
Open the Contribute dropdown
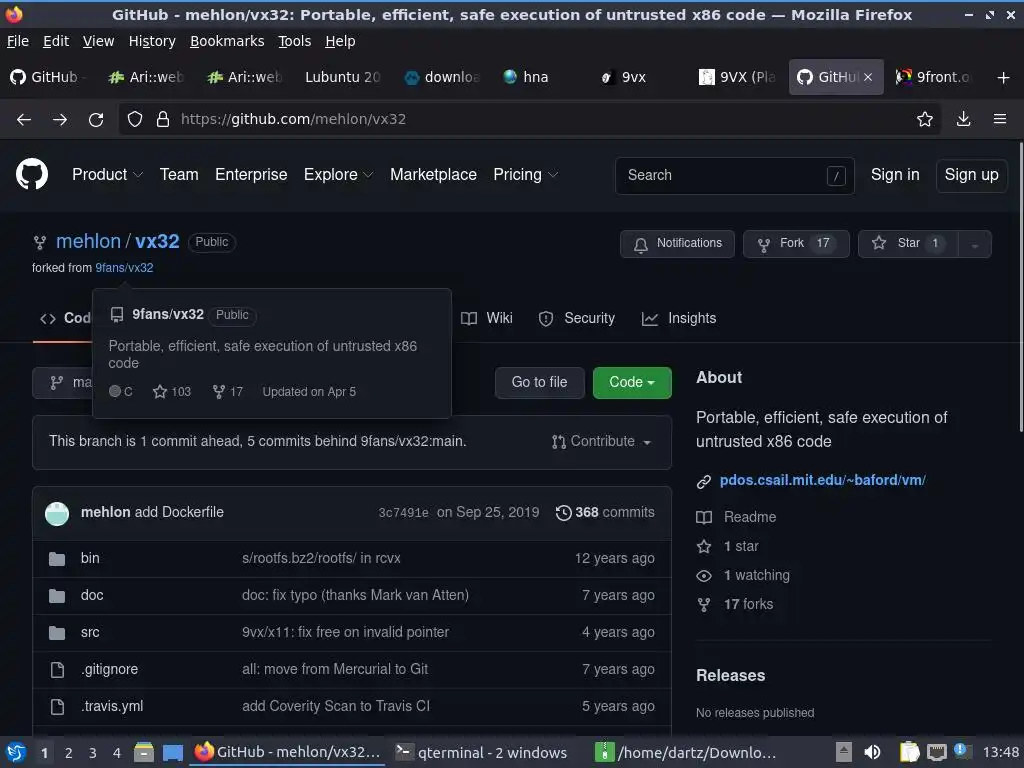[x=601, y=441]
